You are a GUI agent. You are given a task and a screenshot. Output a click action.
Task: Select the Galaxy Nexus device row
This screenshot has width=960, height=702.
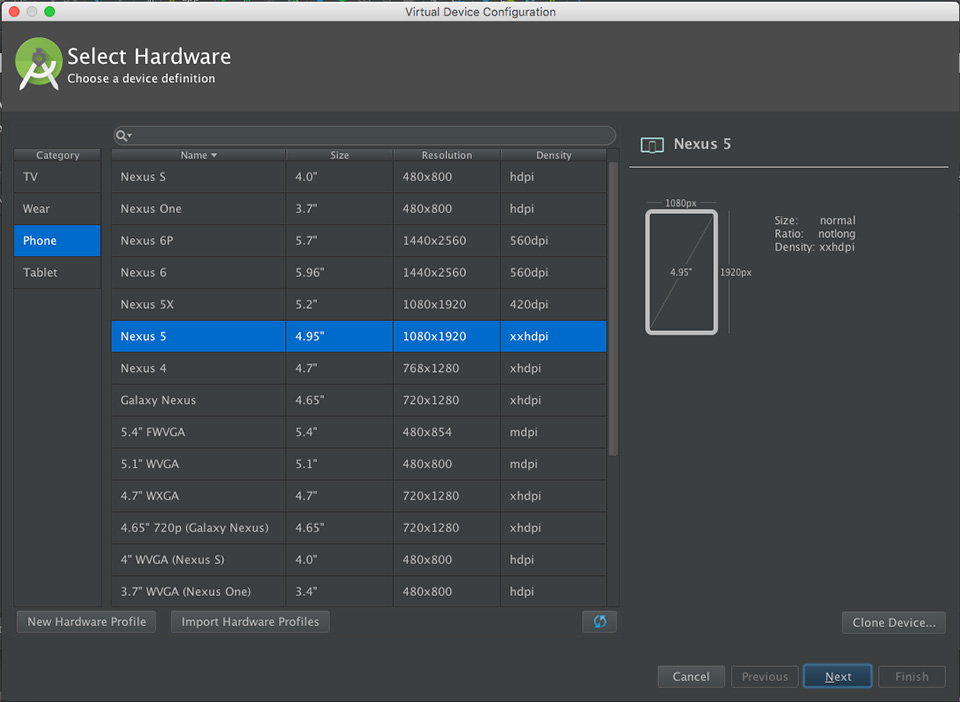click(x=359, y=400)
